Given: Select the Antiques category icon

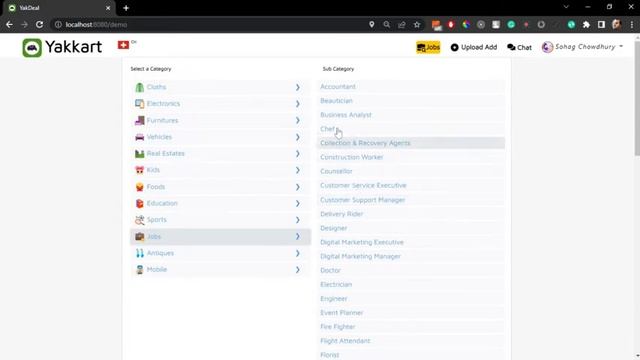Looking at the screenshot, I should click(140, 253).
